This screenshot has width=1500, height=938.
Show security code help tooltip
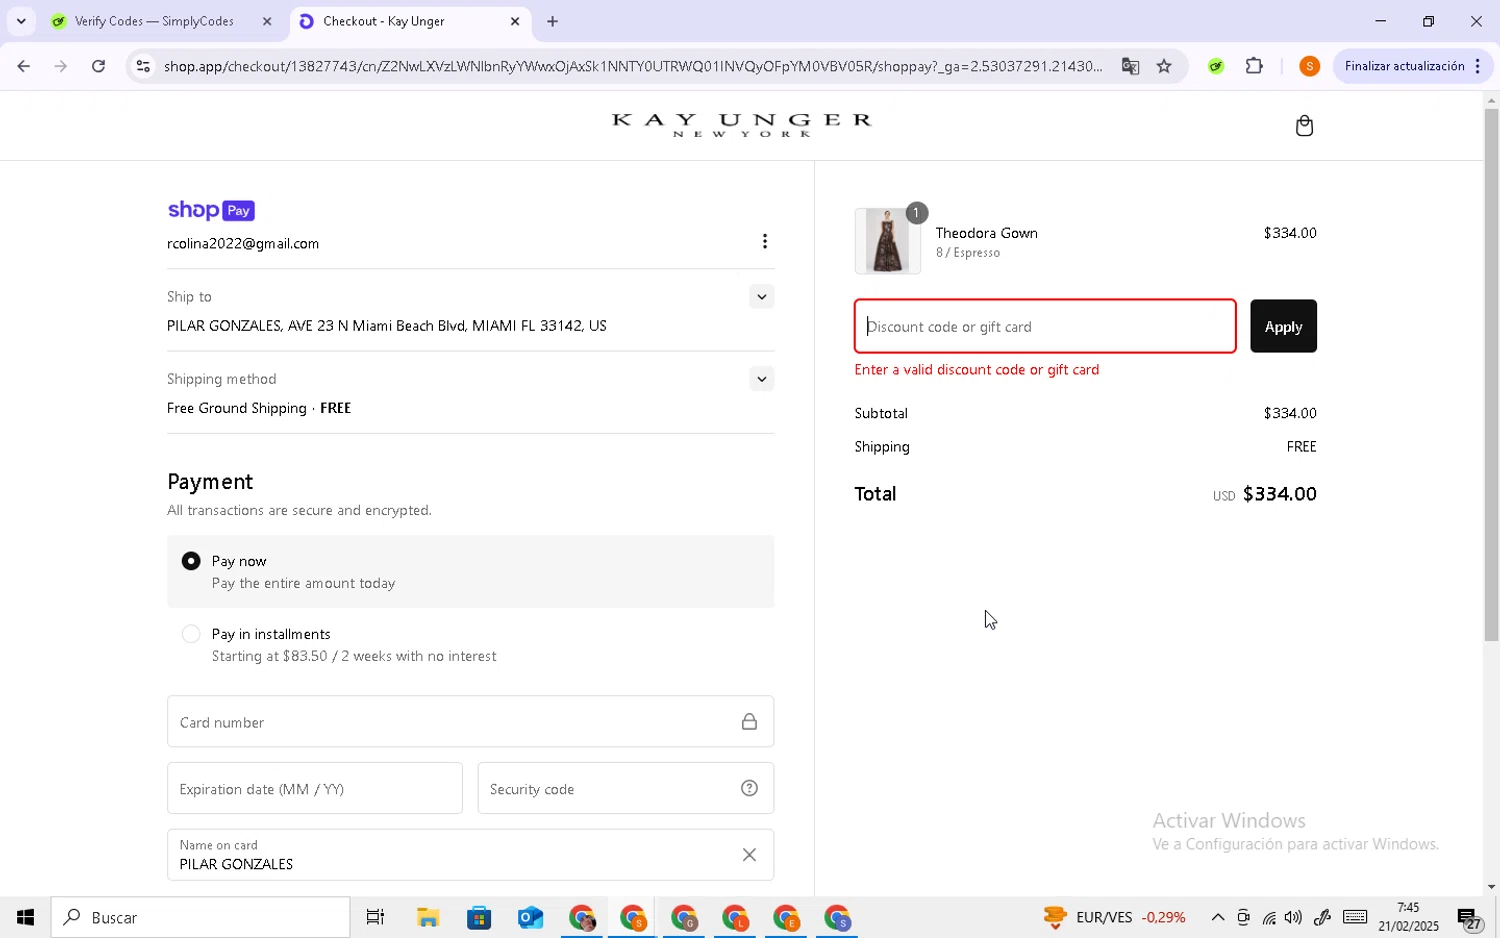point(749,788)
